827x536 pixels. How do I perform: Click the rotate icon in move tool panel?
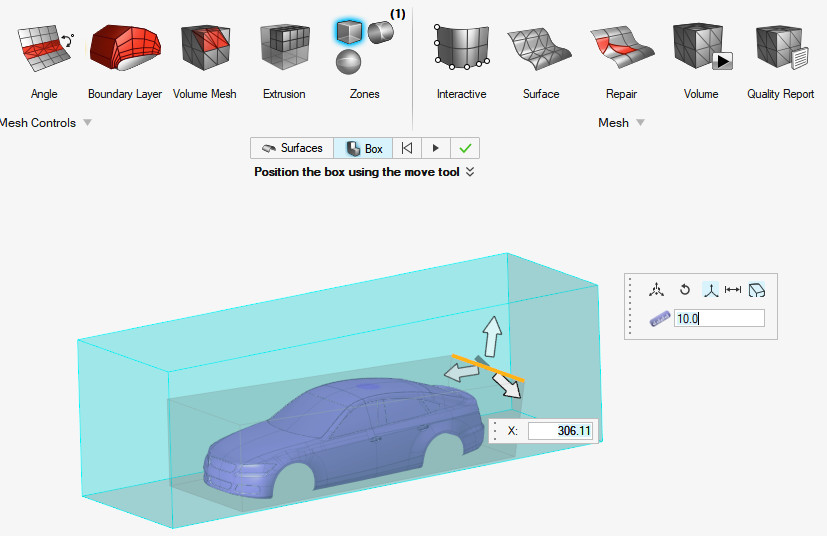[685, 290]
